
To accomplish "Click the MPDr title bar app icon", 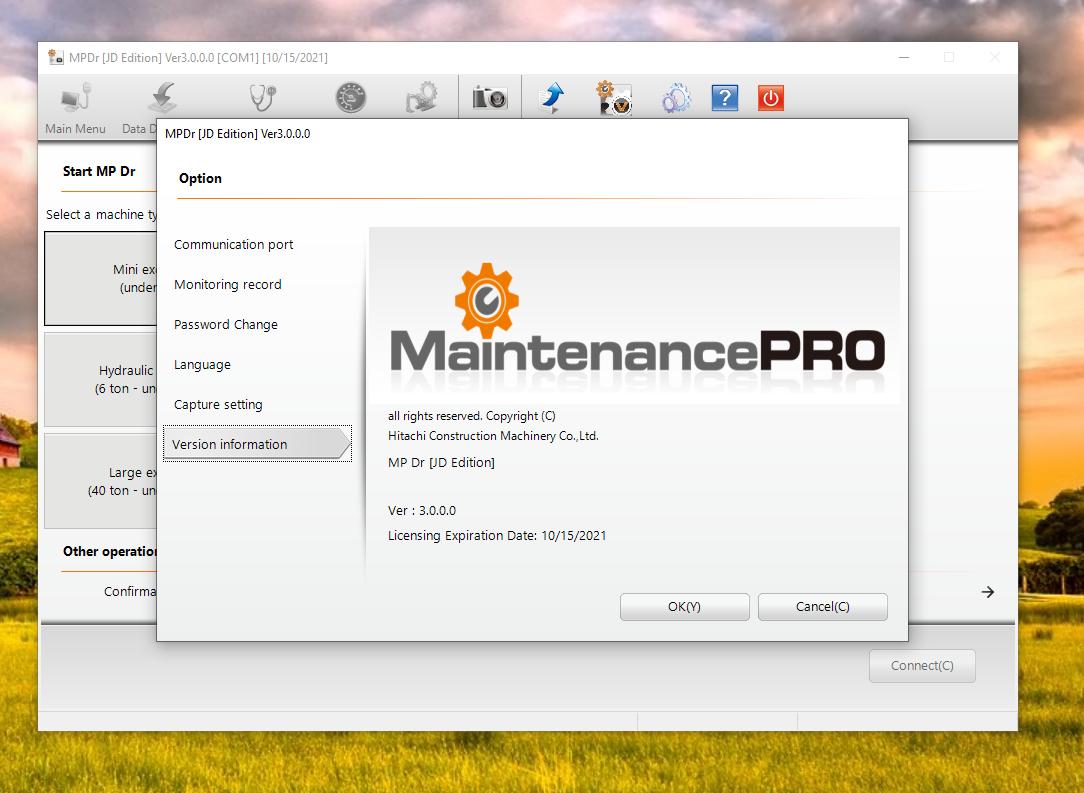I will [x=56, y=57].
